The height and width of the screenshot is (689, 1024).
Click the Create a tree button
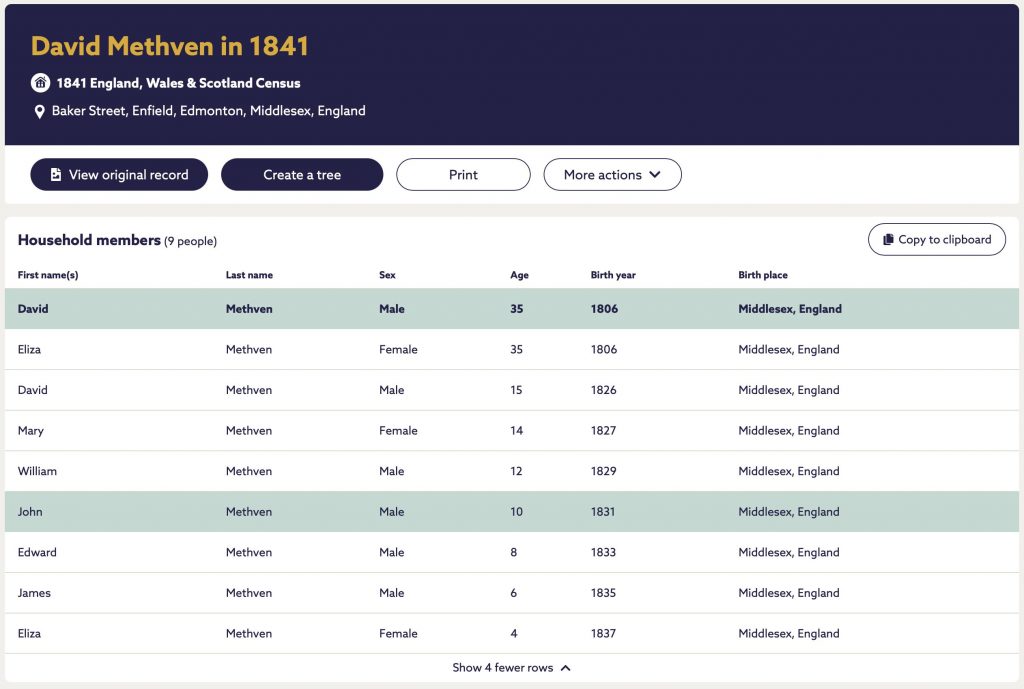pyautogui.click(x=302, y=174)
